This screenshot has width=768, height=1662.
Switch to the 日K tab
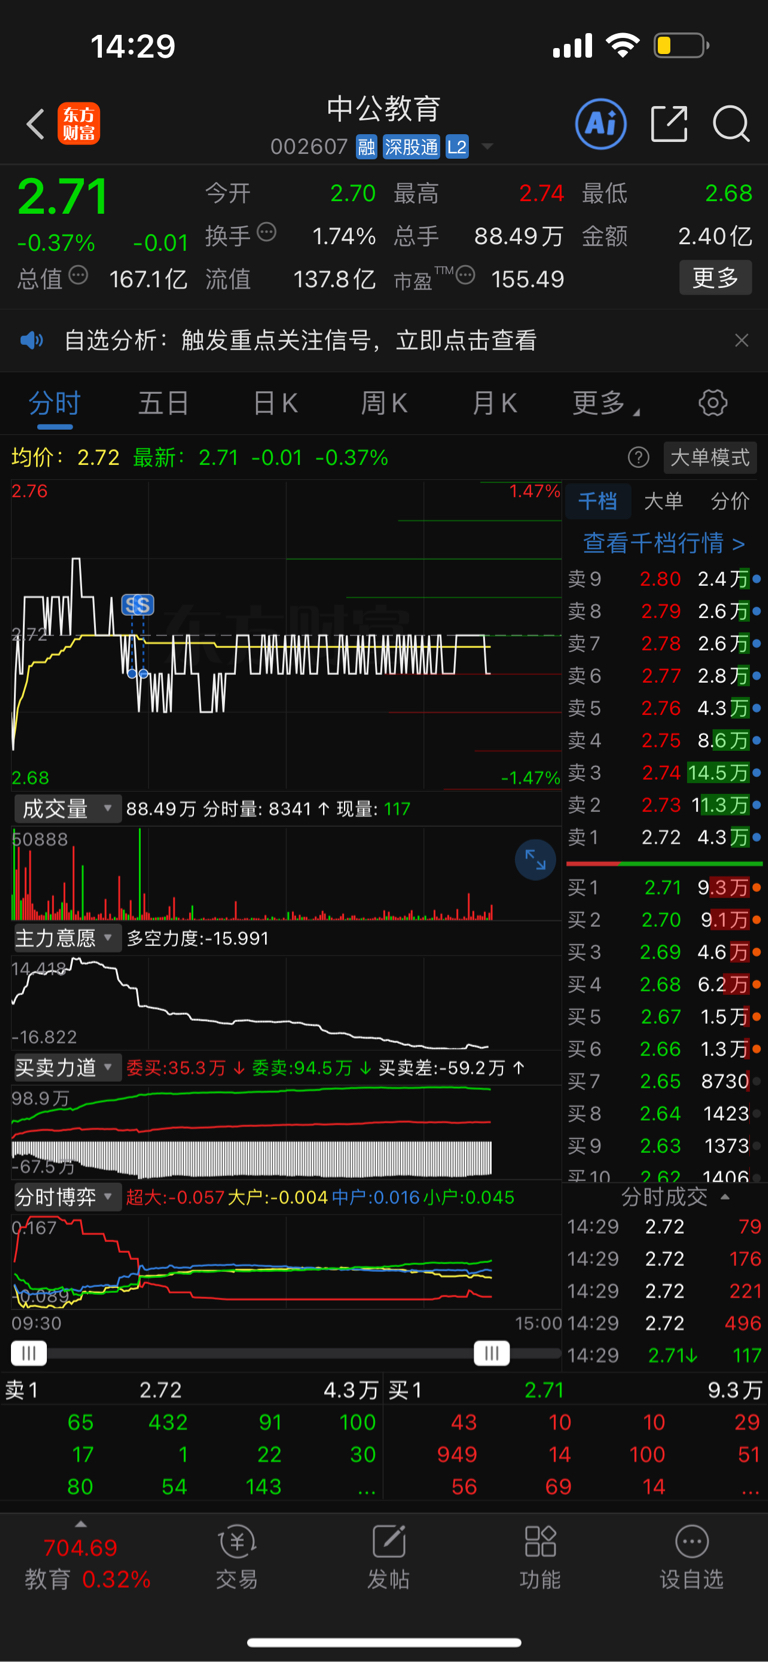point(275,403)
